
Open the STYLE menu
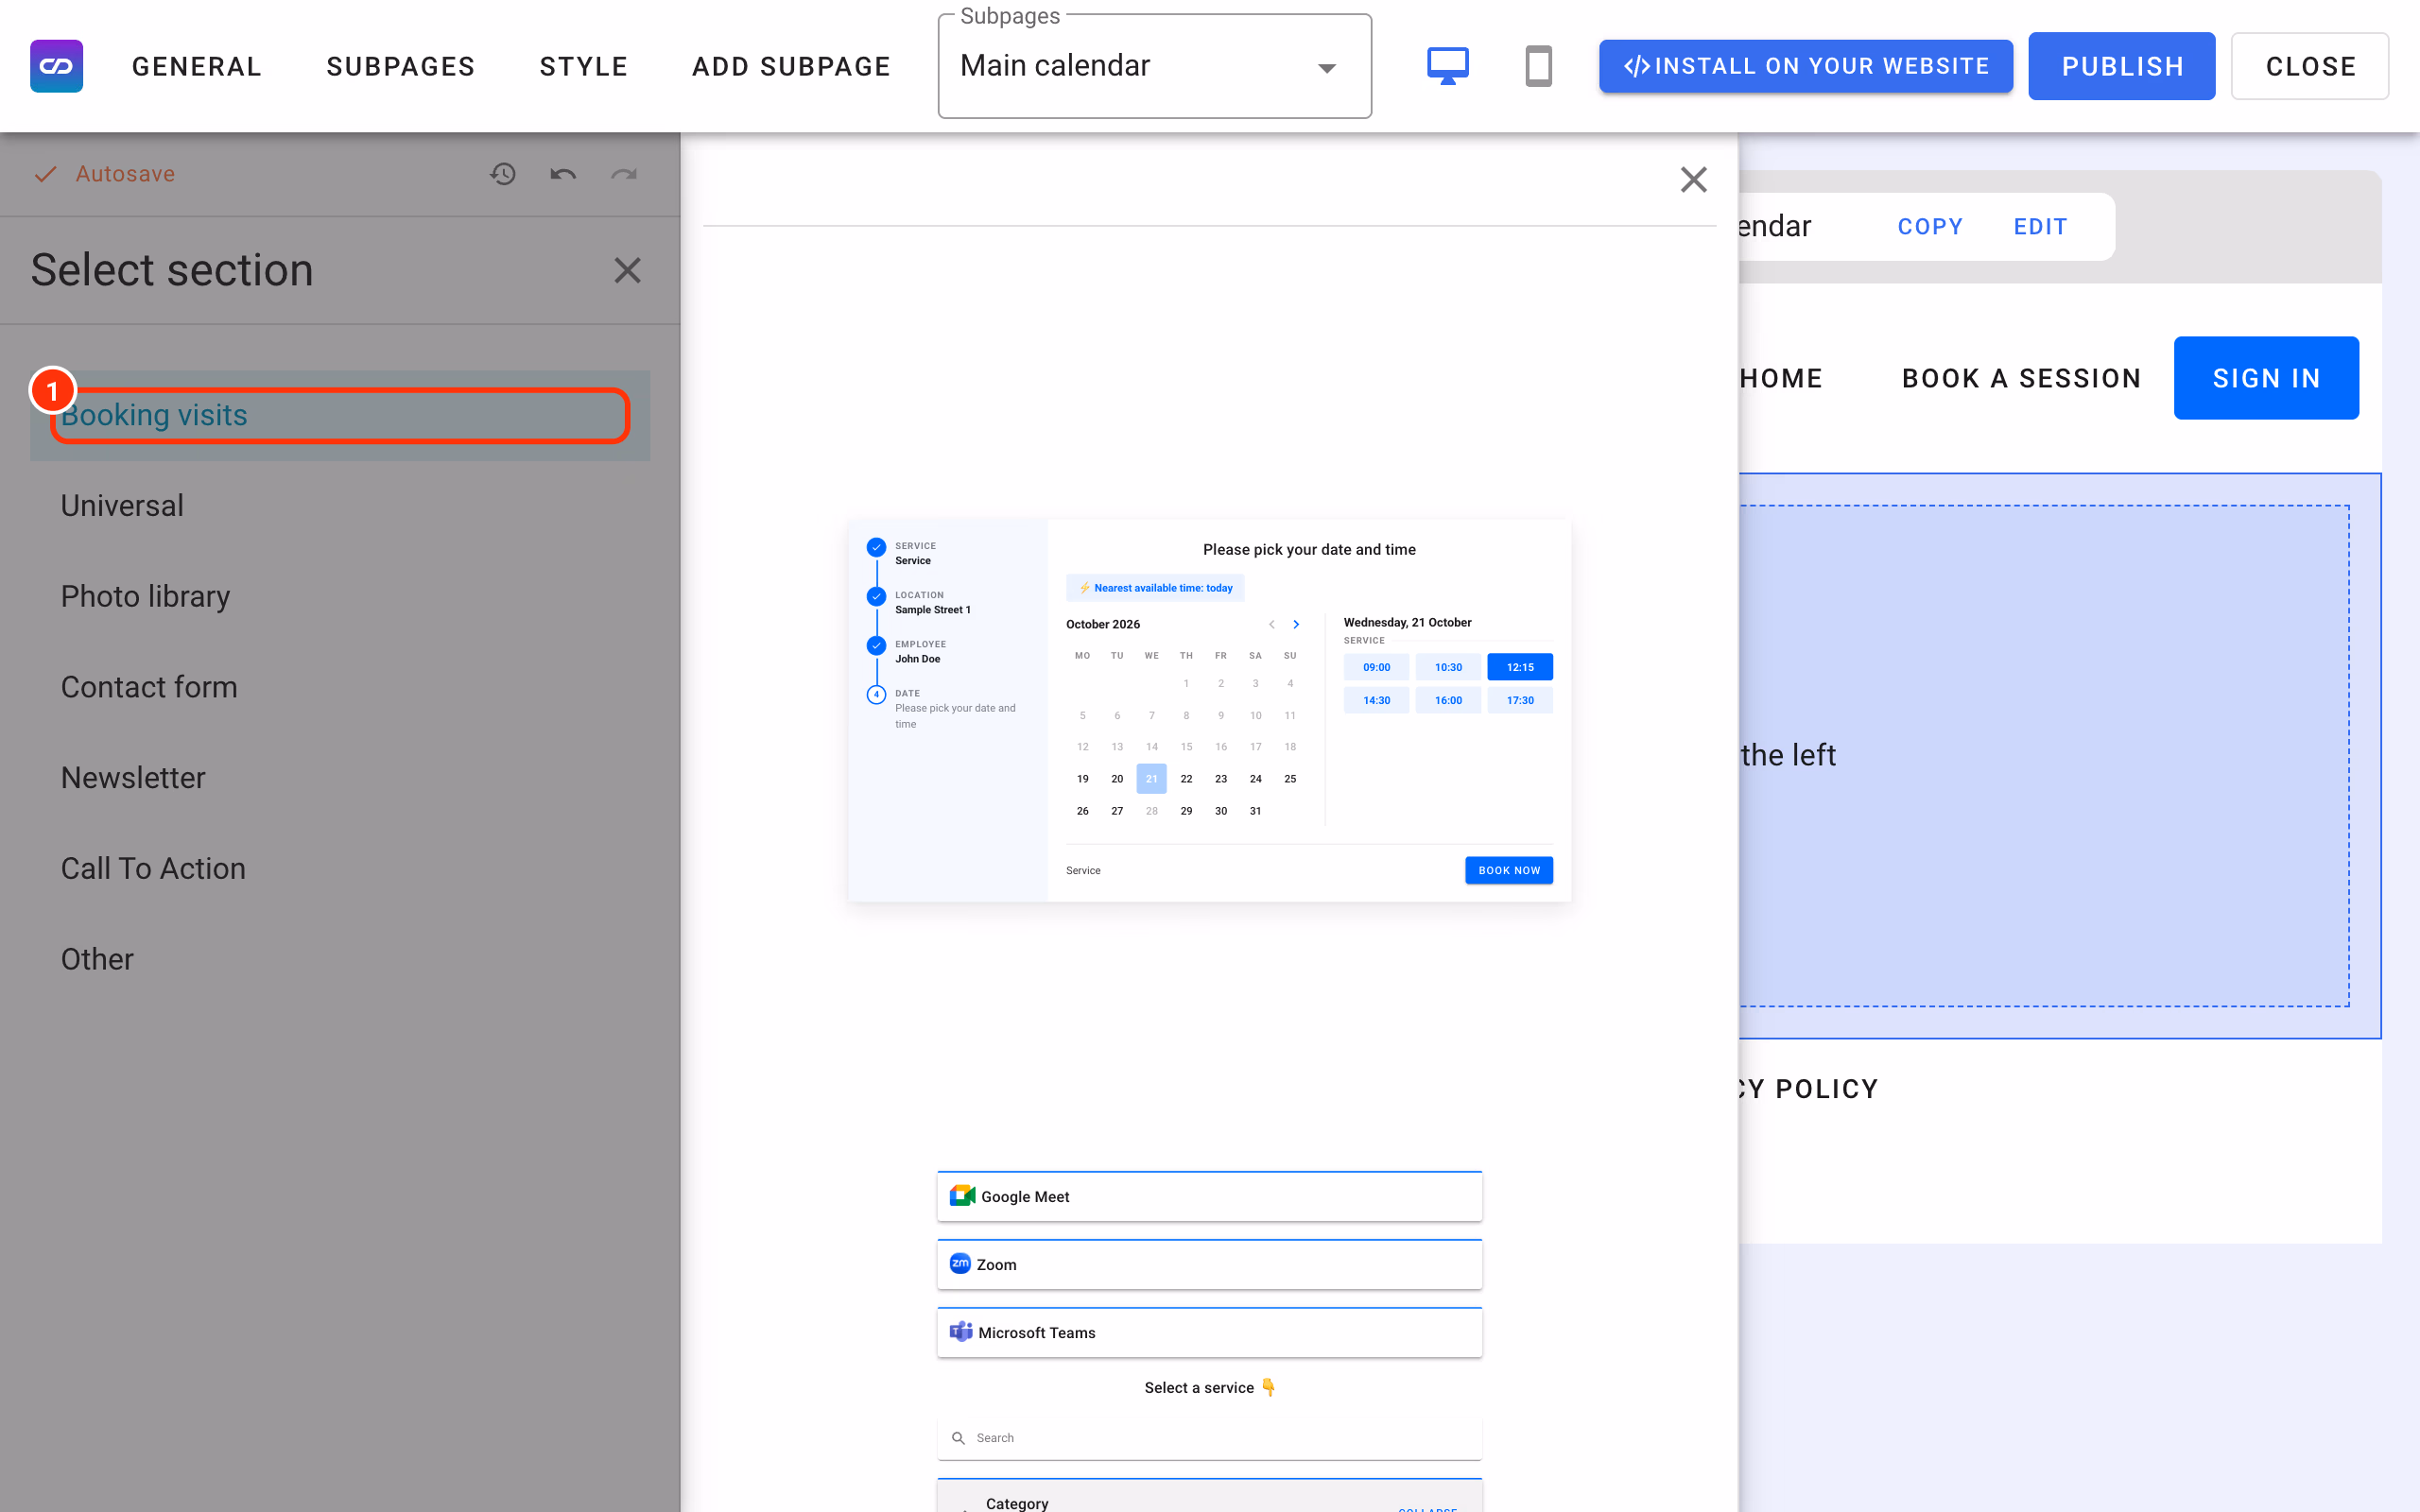click(584, 66)
